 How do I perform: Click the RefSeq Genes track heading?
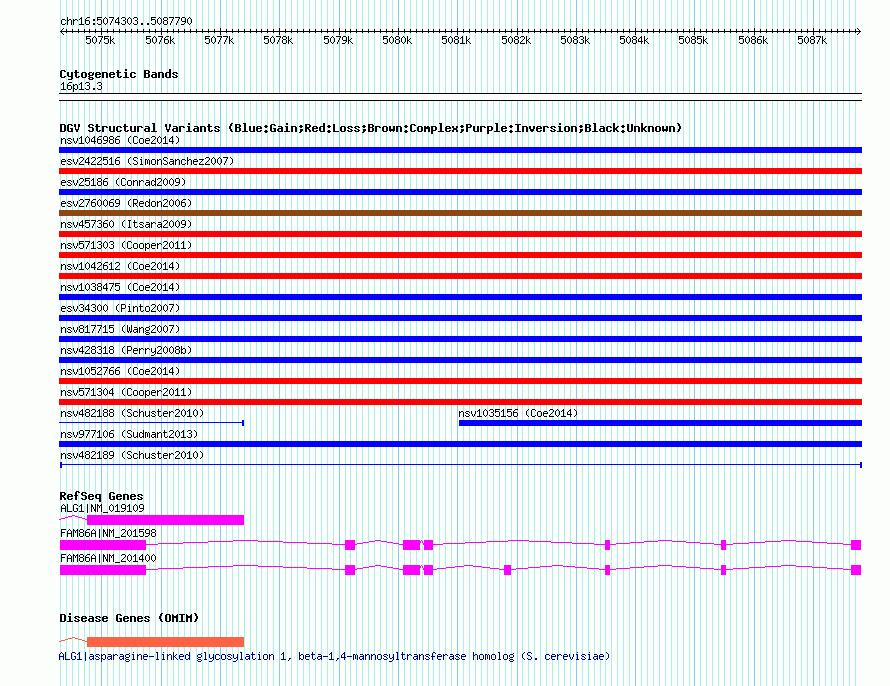pos(101,496)
